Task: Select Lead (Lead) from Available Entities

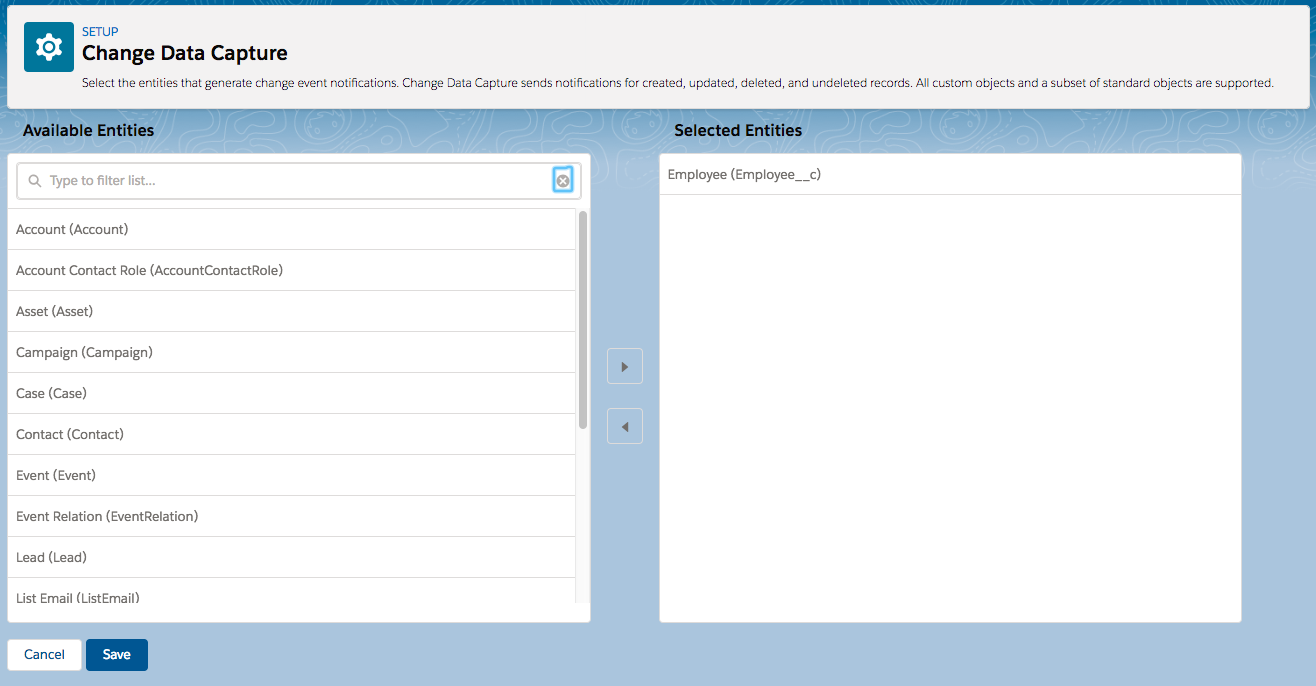Action: coord(49,557)
